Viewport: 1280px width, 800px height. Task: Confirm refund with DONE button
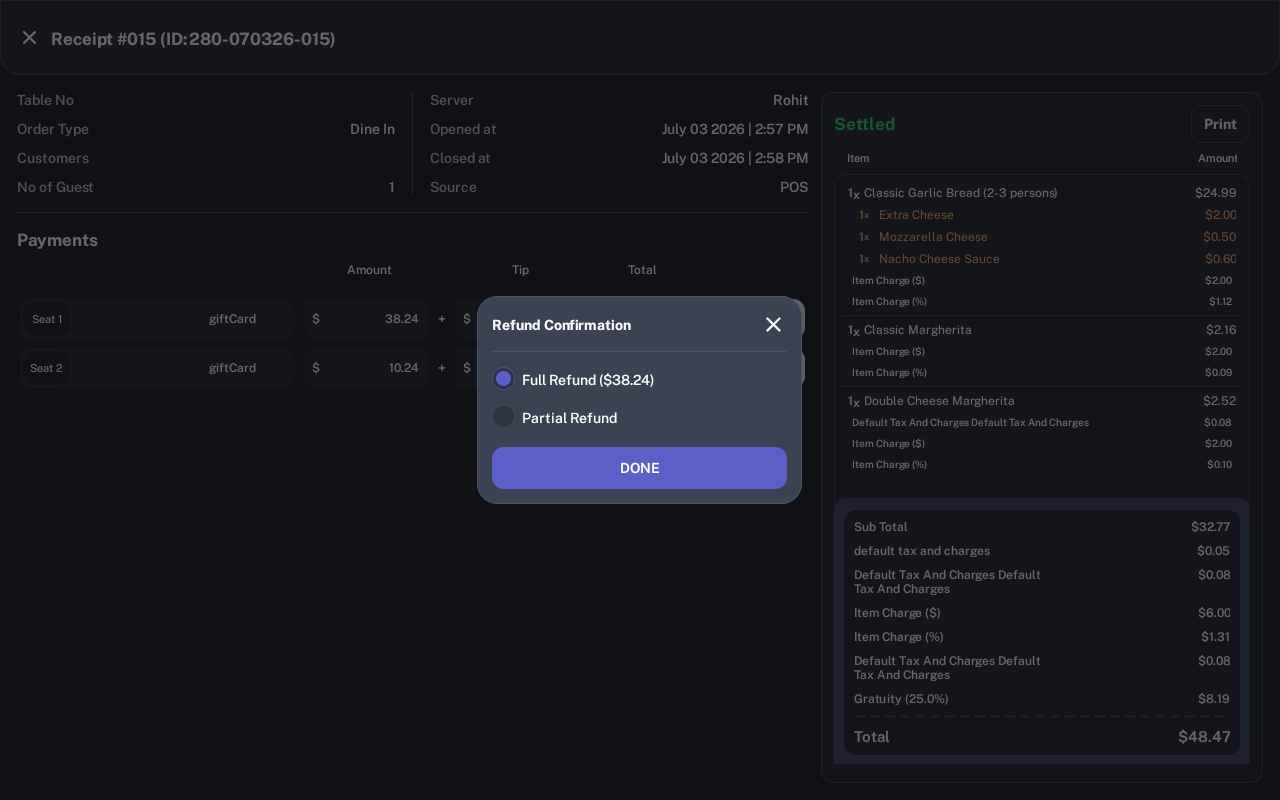pos(639,468)
